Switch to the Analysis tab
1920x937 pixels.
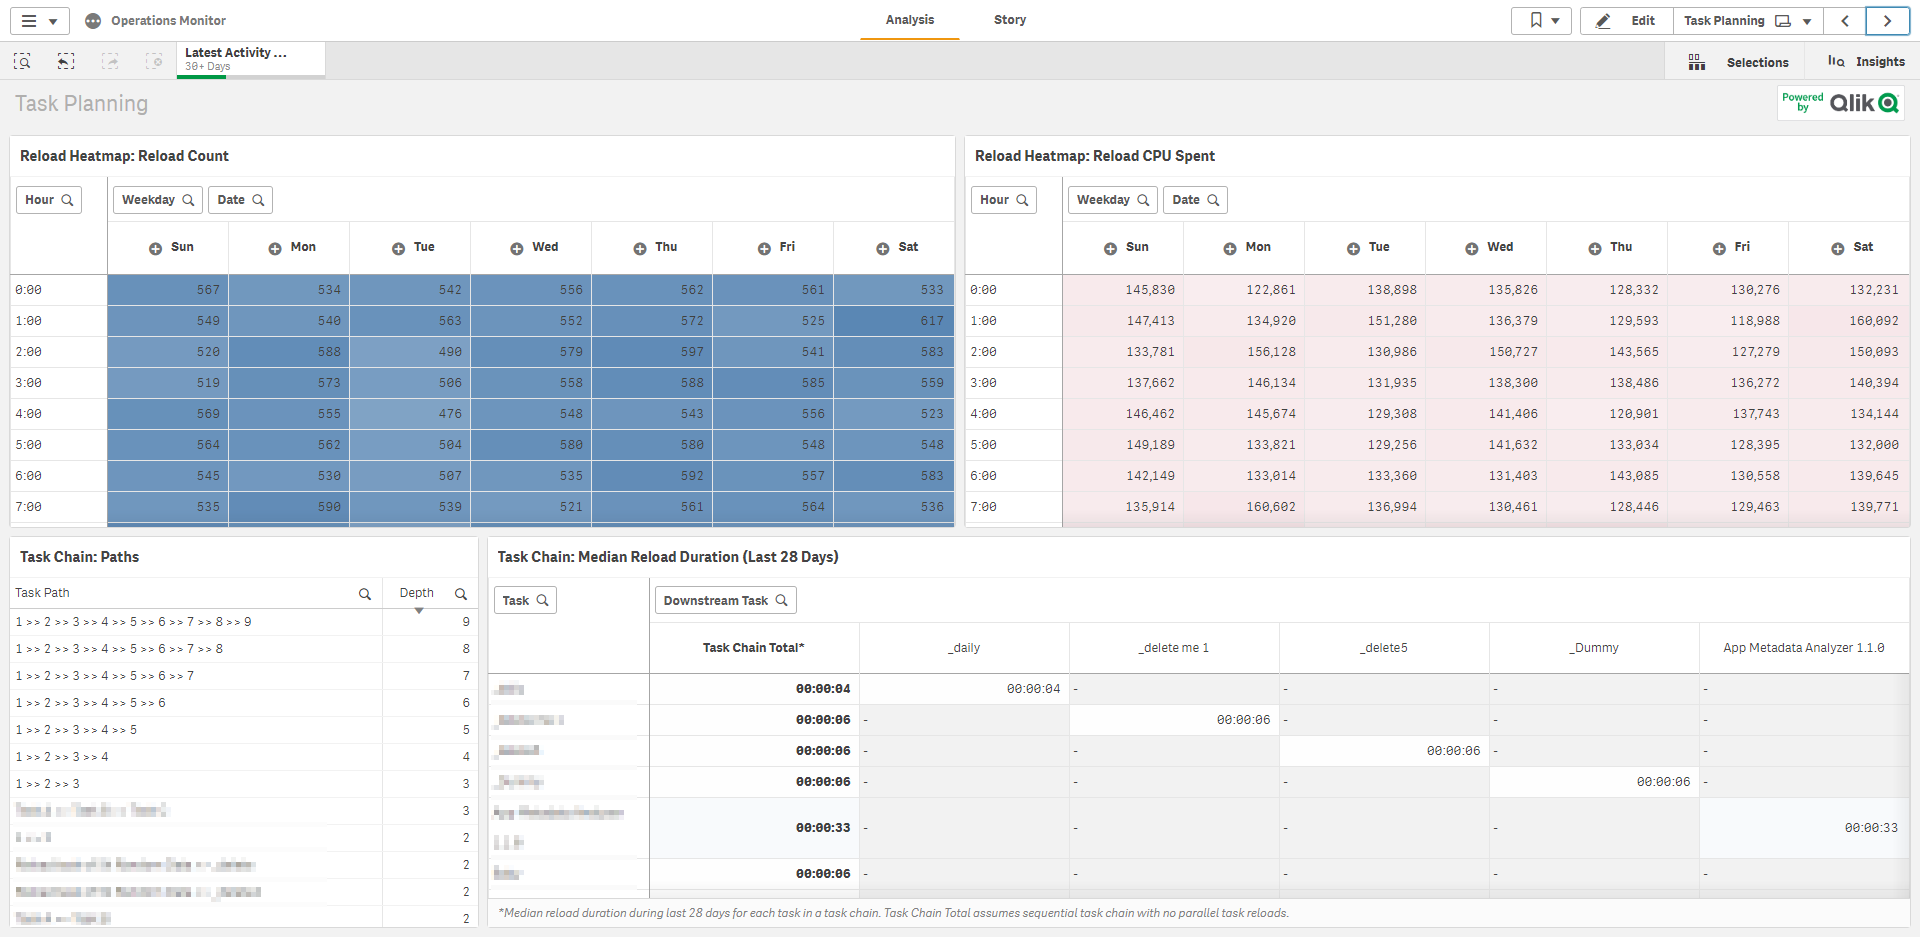[x=909, y=20]
